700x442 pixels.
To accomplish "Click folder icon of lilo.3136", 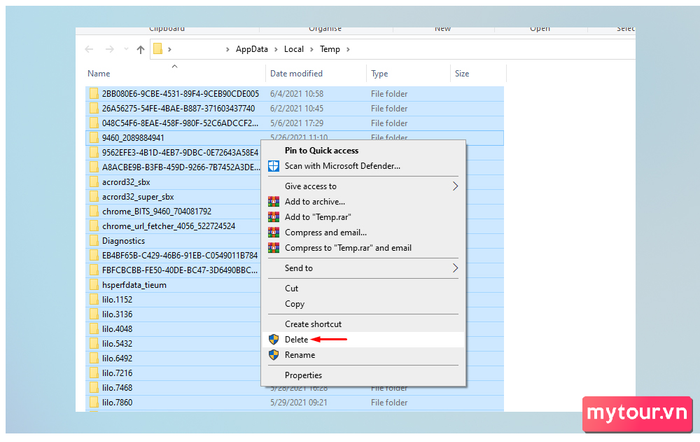I will 94,314.
